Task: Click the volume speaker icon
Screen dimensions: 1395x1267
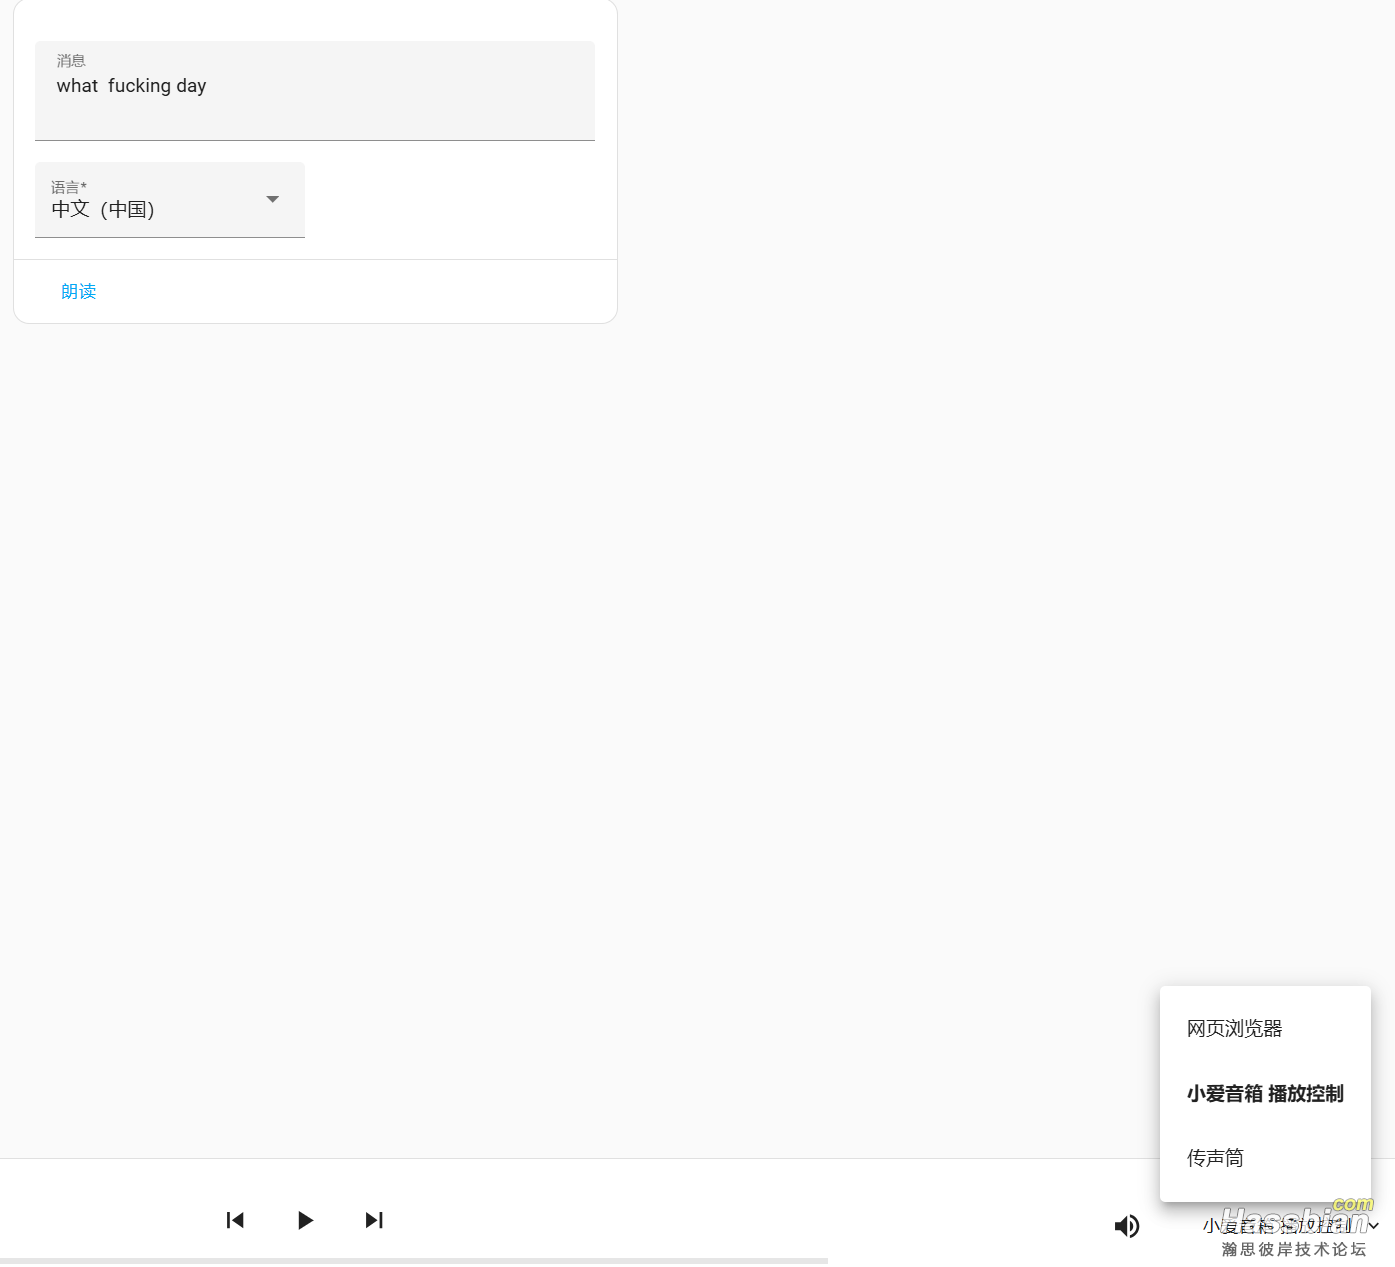Action: (1127, 1226)
